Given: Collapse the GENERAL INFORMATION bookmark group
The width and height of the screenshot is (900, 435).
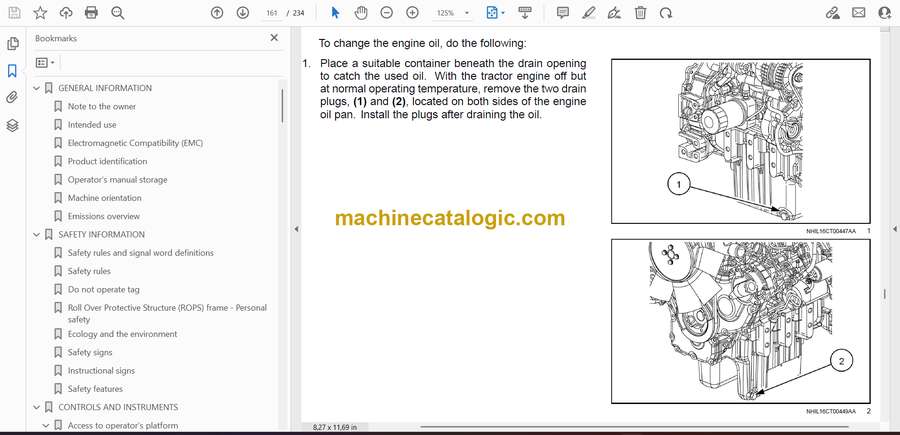Looking at the screenshot, I should click(x=37, y=88).
